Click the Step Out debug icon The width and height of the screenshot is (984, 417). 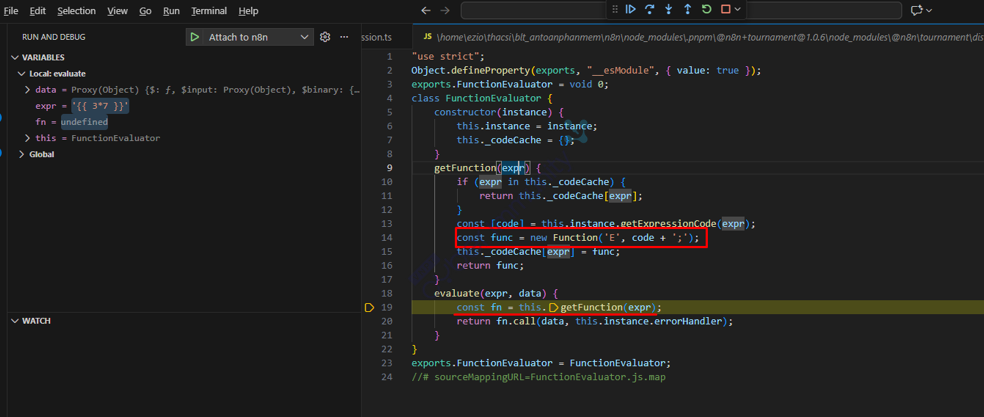point(687,9)
